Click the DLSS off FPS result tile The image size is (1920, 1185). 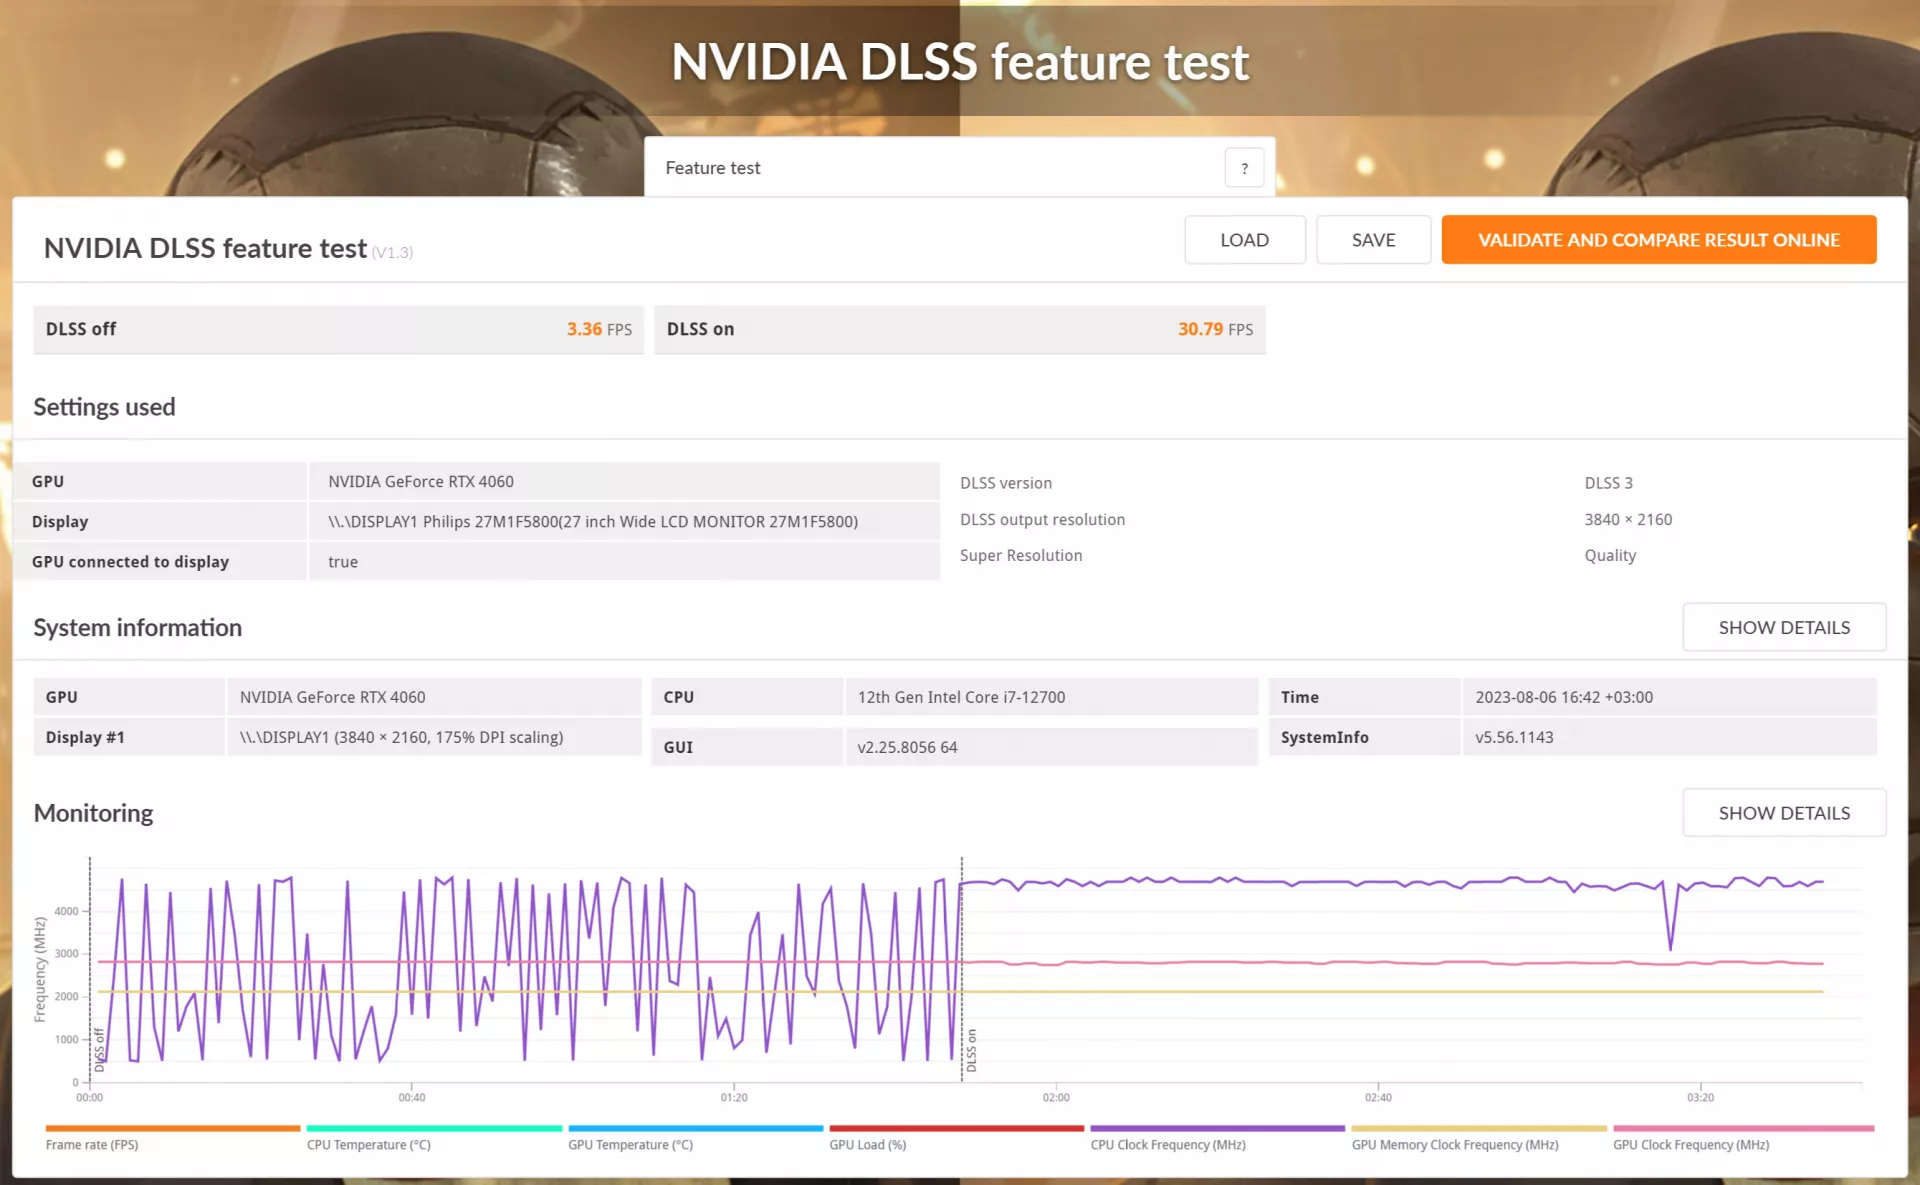click(338, 329)
